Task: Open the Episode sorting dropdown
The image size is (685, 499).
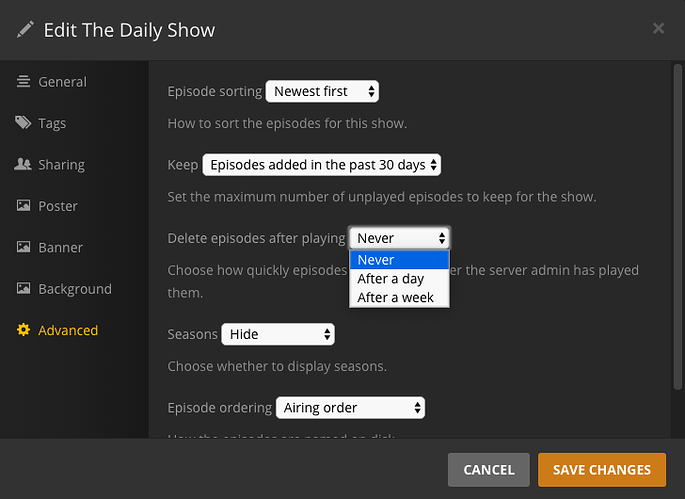Action: coord(322,91)
